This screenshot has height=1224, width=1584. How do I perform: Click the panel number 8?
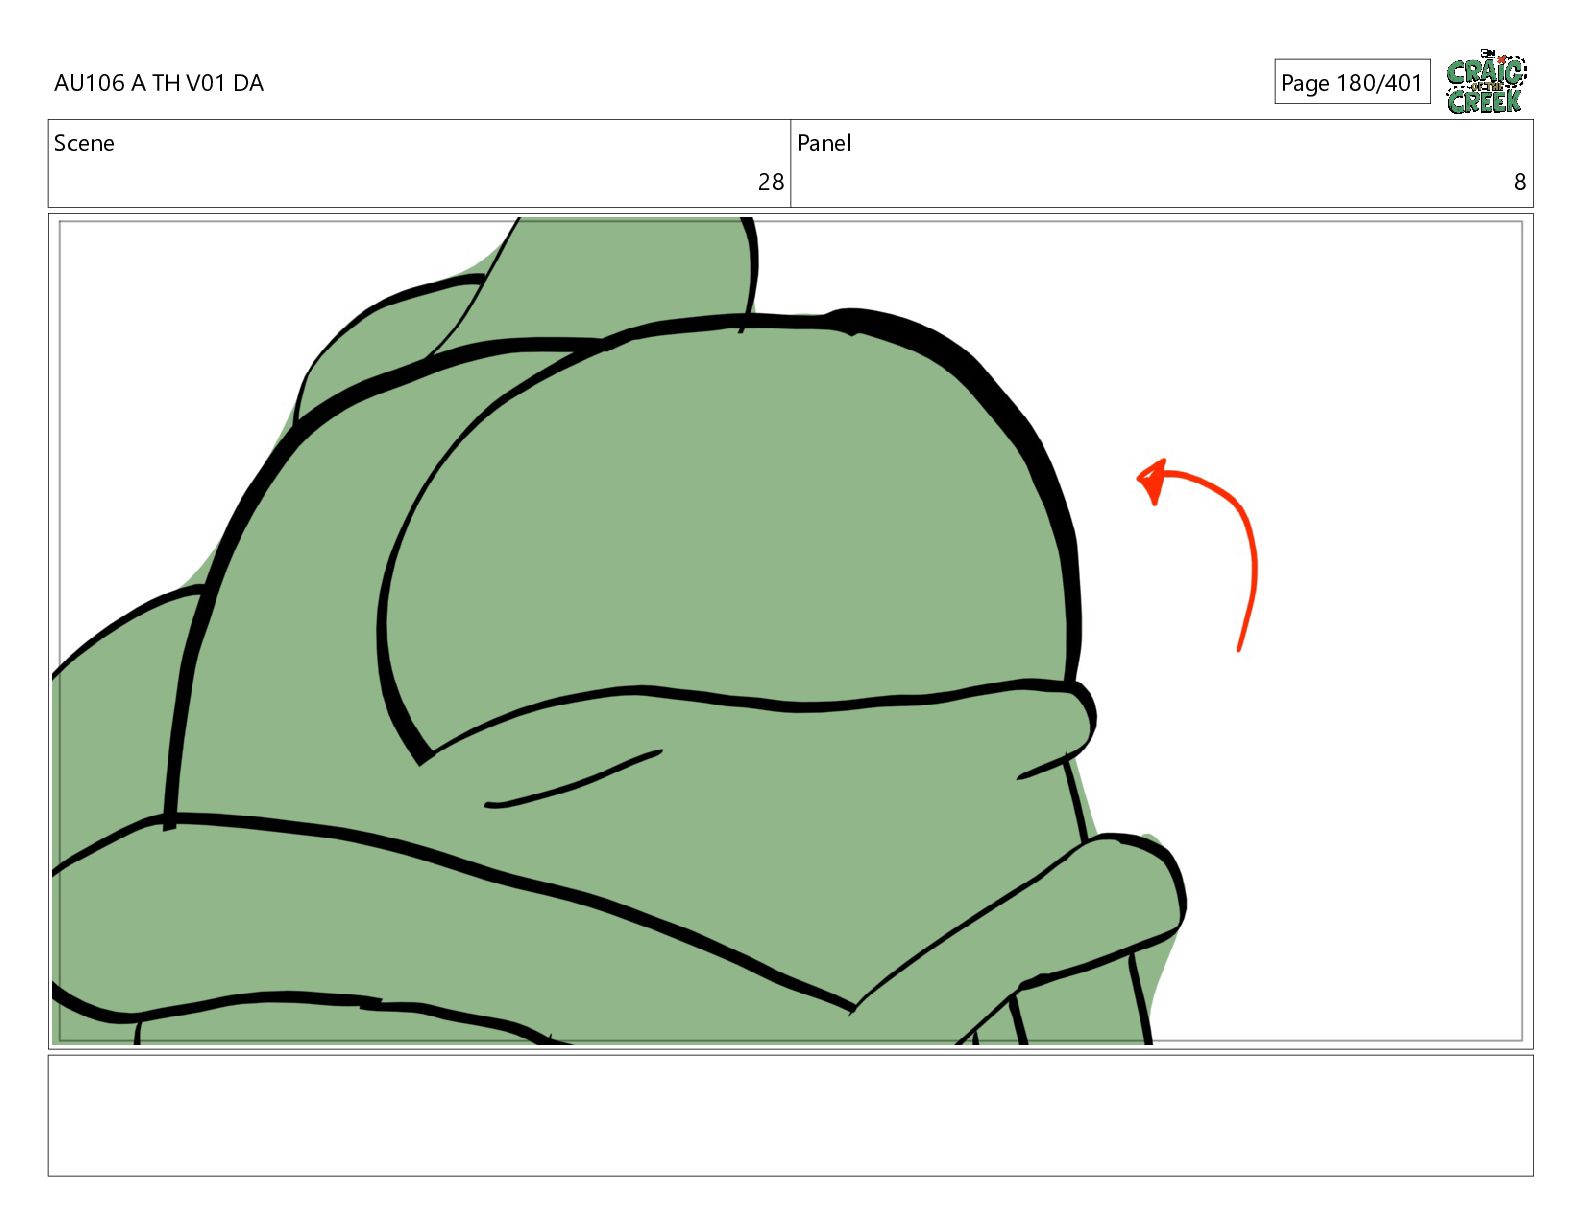coord(1519,182)
